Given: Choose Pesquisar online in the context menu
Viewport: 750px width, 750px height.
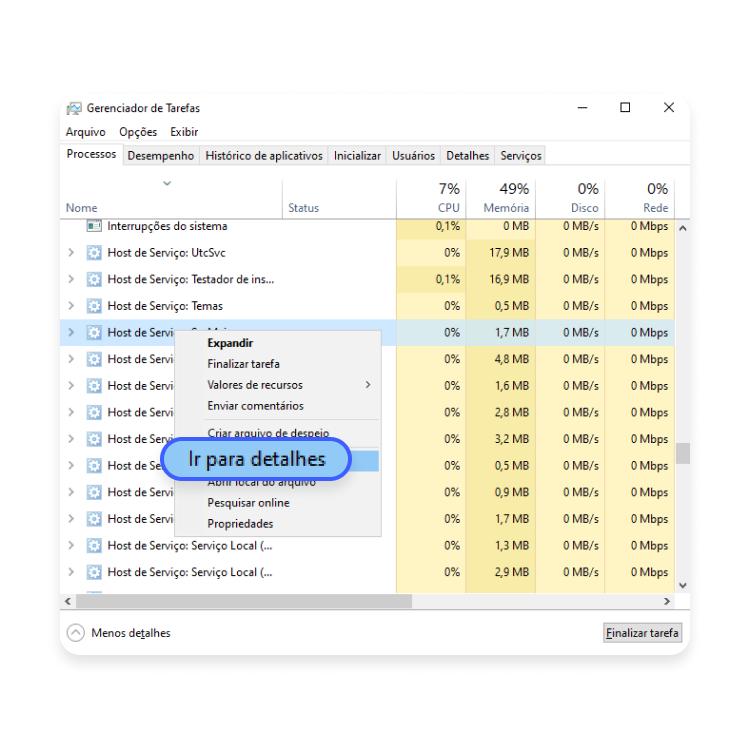Looking at the screenshot, I should (x=278, y=503).
